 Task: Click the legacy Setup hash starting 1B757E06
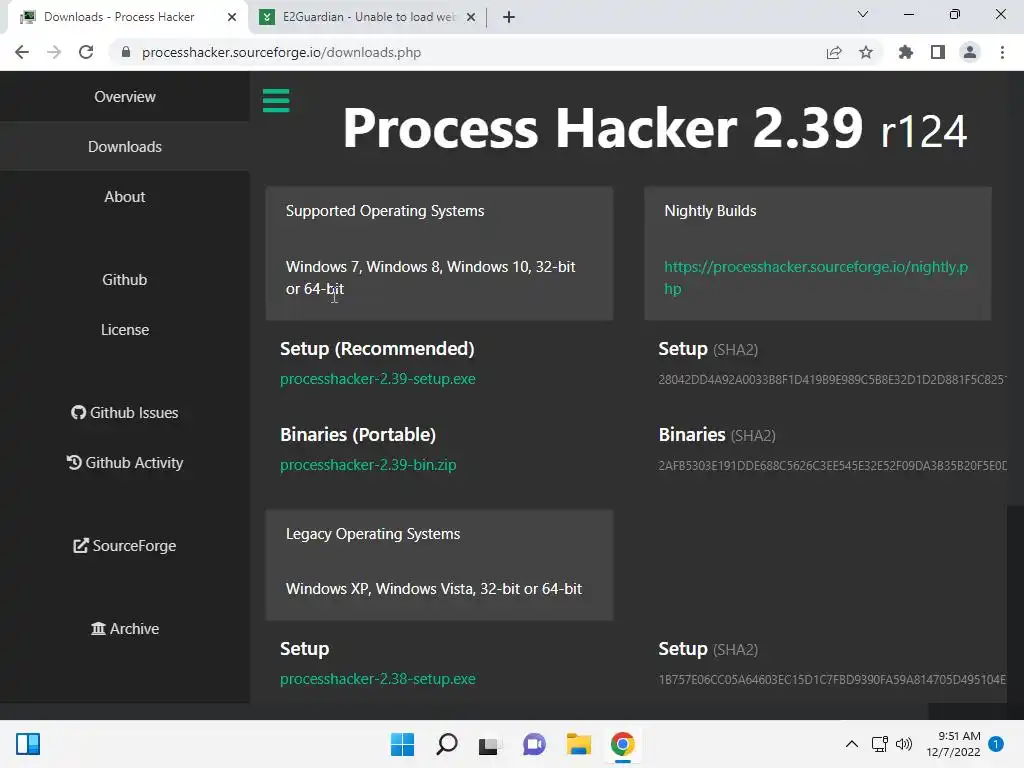pyautogui.click(x=832, y=680)
